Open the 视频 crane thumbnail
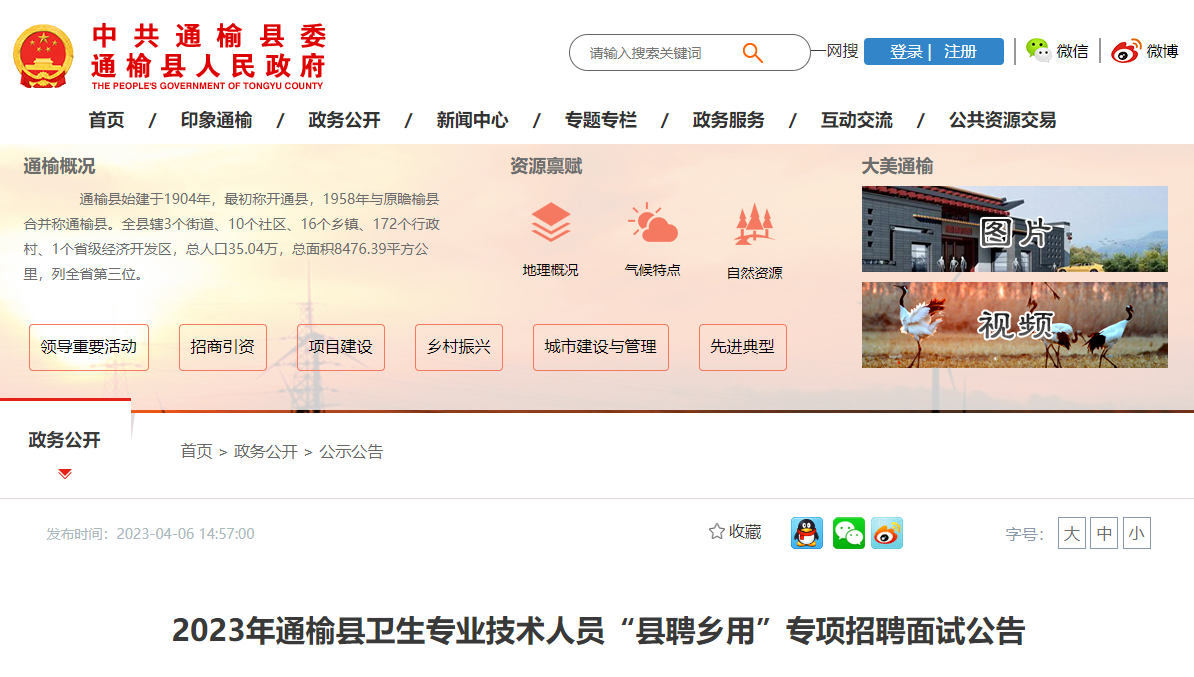The height and width of the screenshot is (677, 1194). (x=1014, y=325)
